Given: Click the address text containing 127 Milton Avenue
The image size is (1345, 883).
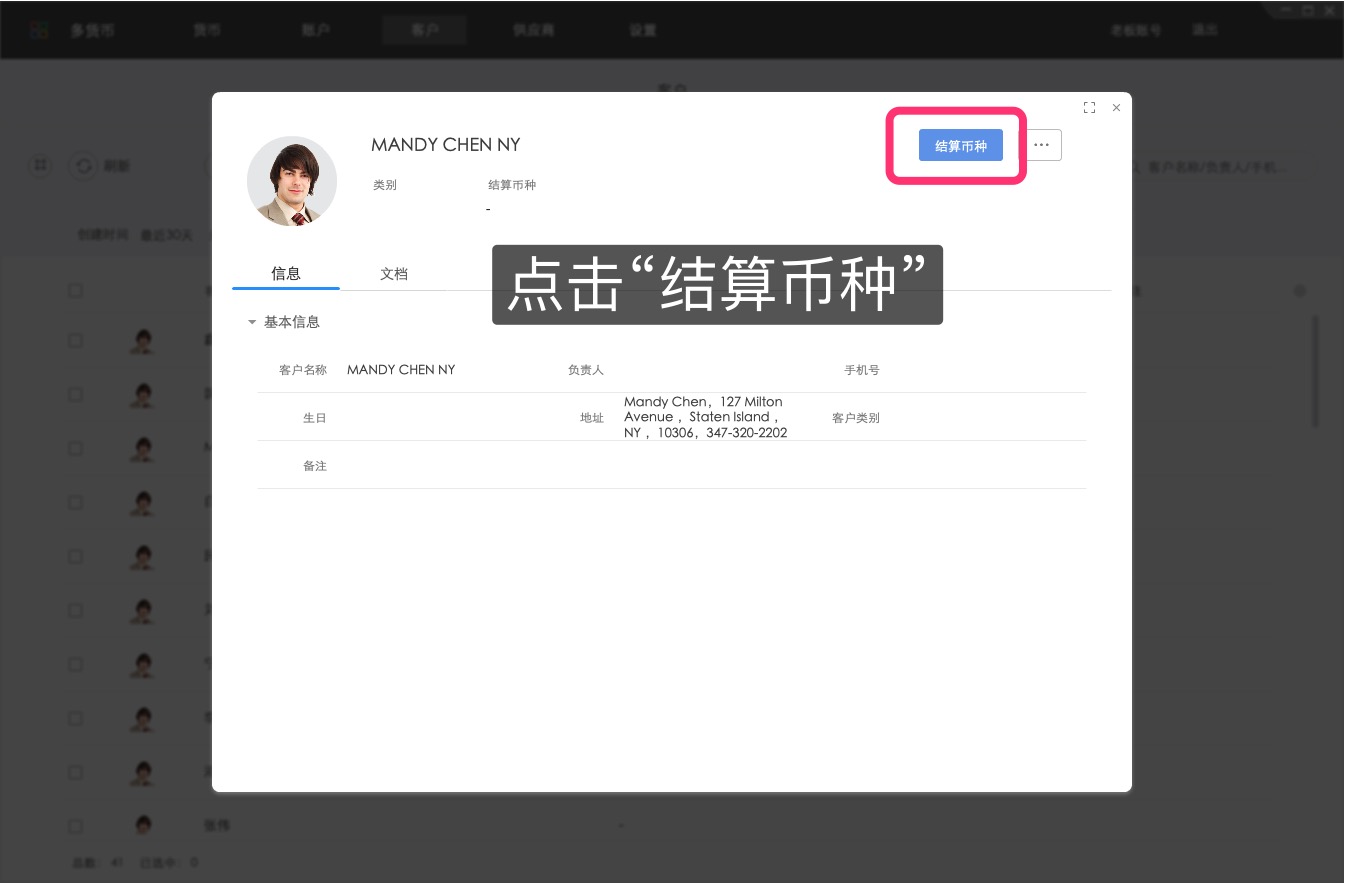Looking at the screenshot, I should pos(705,417).
